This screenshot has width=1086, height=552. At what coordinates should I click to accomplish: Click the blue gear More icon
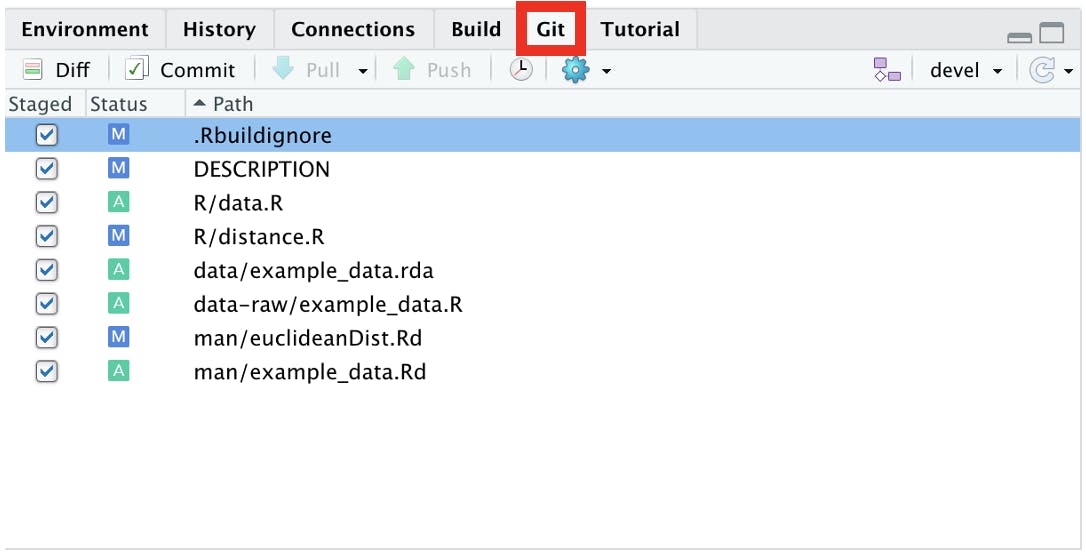[x=576, y=70]
